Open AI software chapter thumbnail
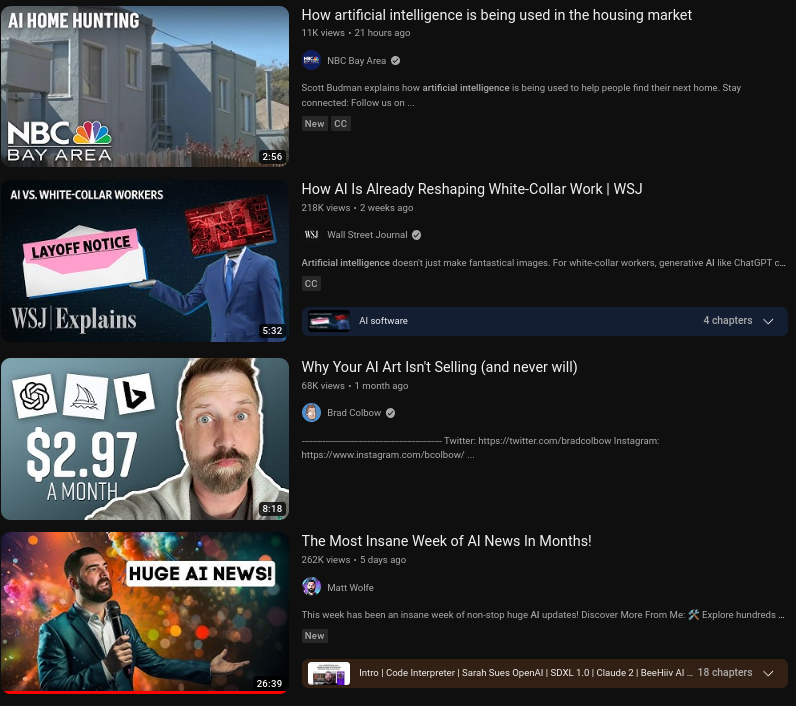796x706 pixels. [329, 321]
